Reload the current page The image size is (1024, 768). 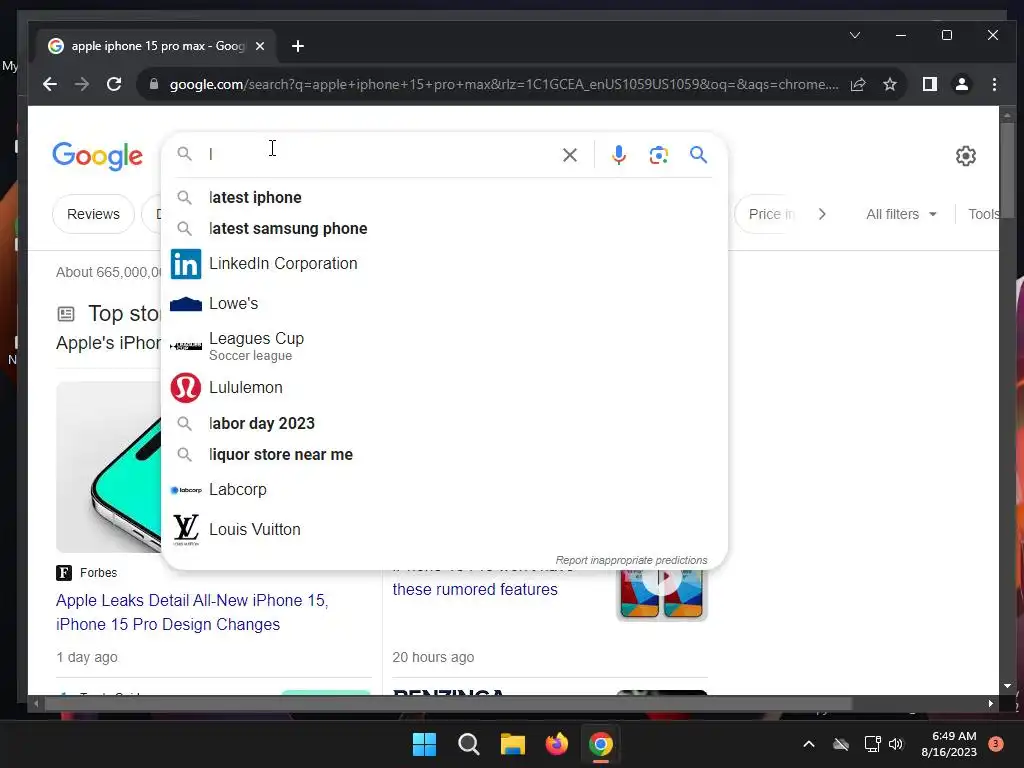point(114,84)
